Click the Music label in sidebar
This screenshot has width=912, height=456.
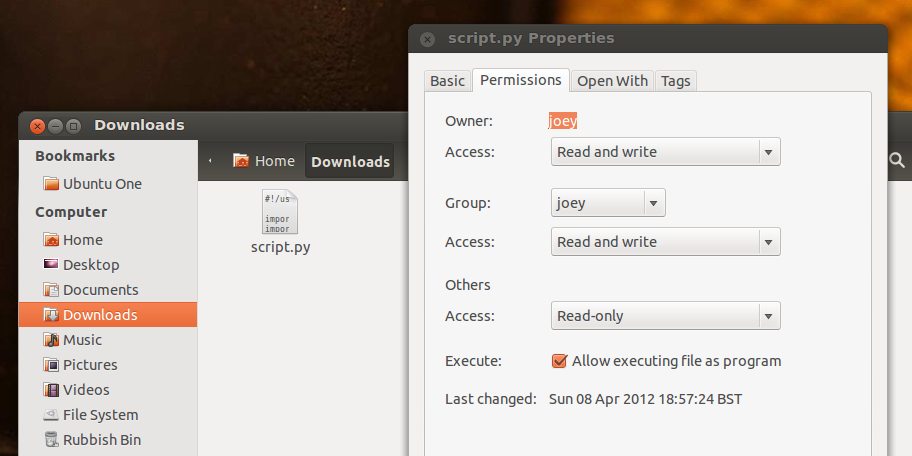(x=83, y=340)
